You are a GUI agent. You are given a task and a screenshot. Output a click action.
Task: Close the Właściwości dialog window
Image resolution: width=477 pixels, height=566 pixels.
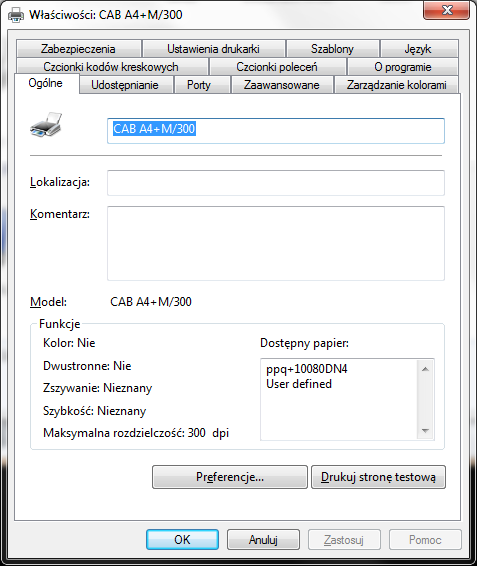(447, 10)
